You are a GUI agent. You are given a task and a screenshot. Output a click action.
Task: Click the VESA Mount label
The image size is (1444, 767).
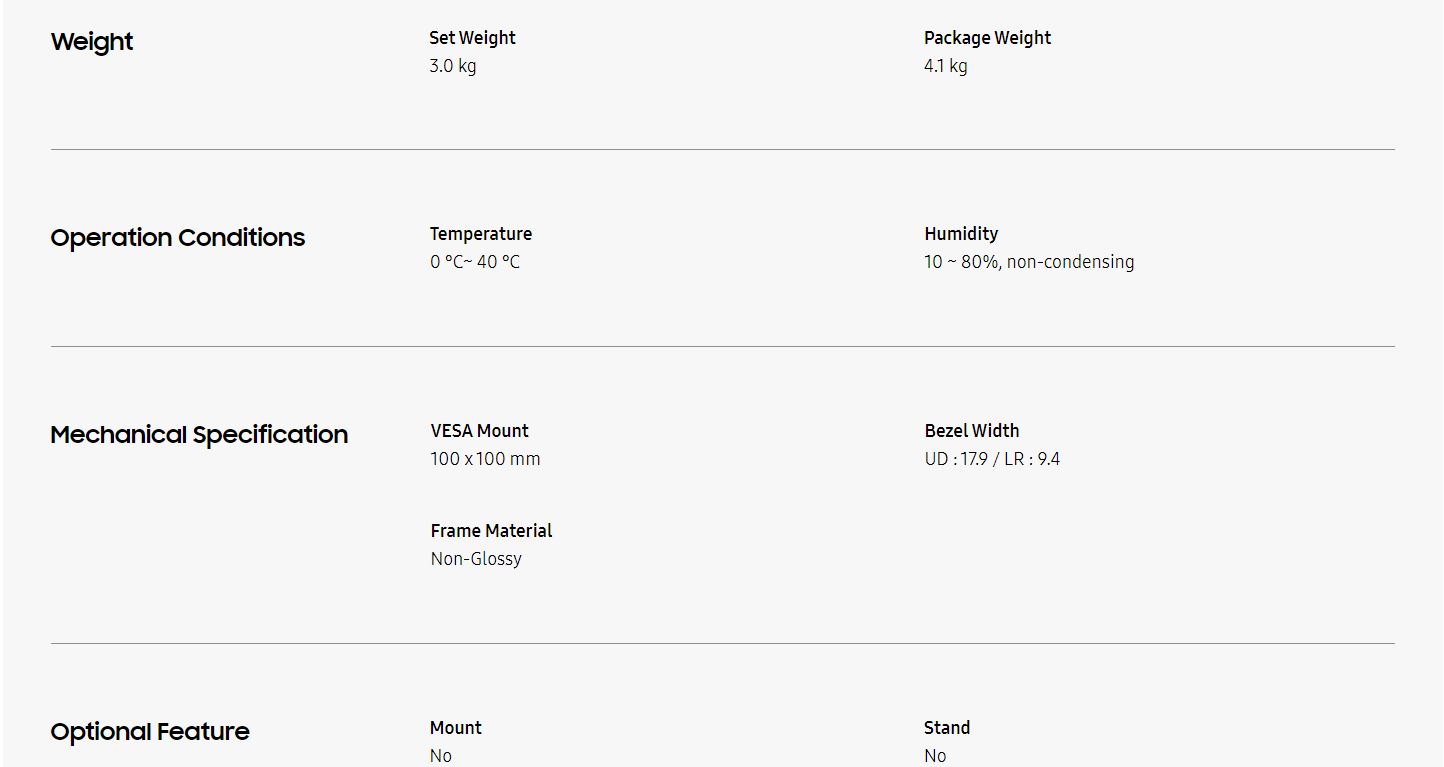(x=479, y=431)
